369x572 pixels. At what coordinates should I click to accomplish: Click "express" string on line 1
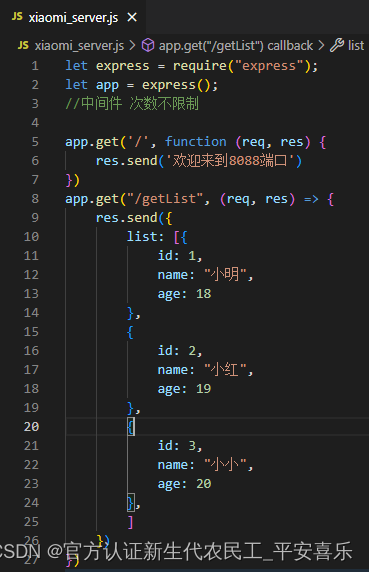click(269, 66)
